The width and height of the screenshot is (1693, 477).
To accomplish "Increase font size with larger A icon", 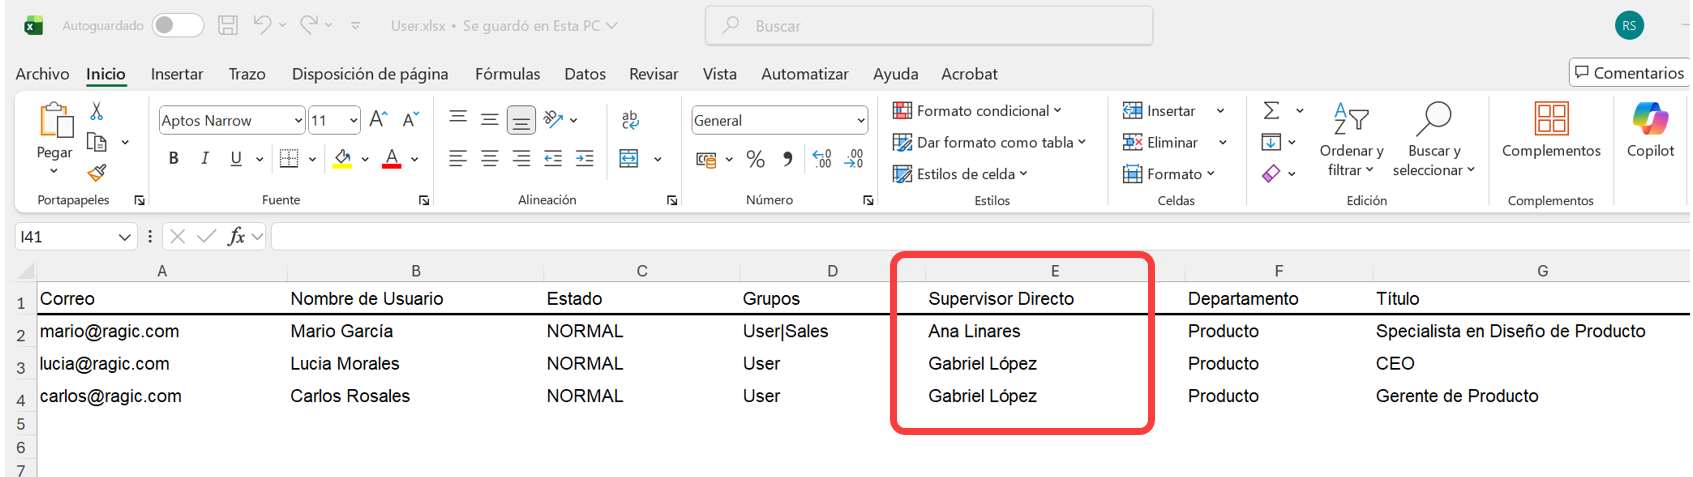I will click(378, 120).
